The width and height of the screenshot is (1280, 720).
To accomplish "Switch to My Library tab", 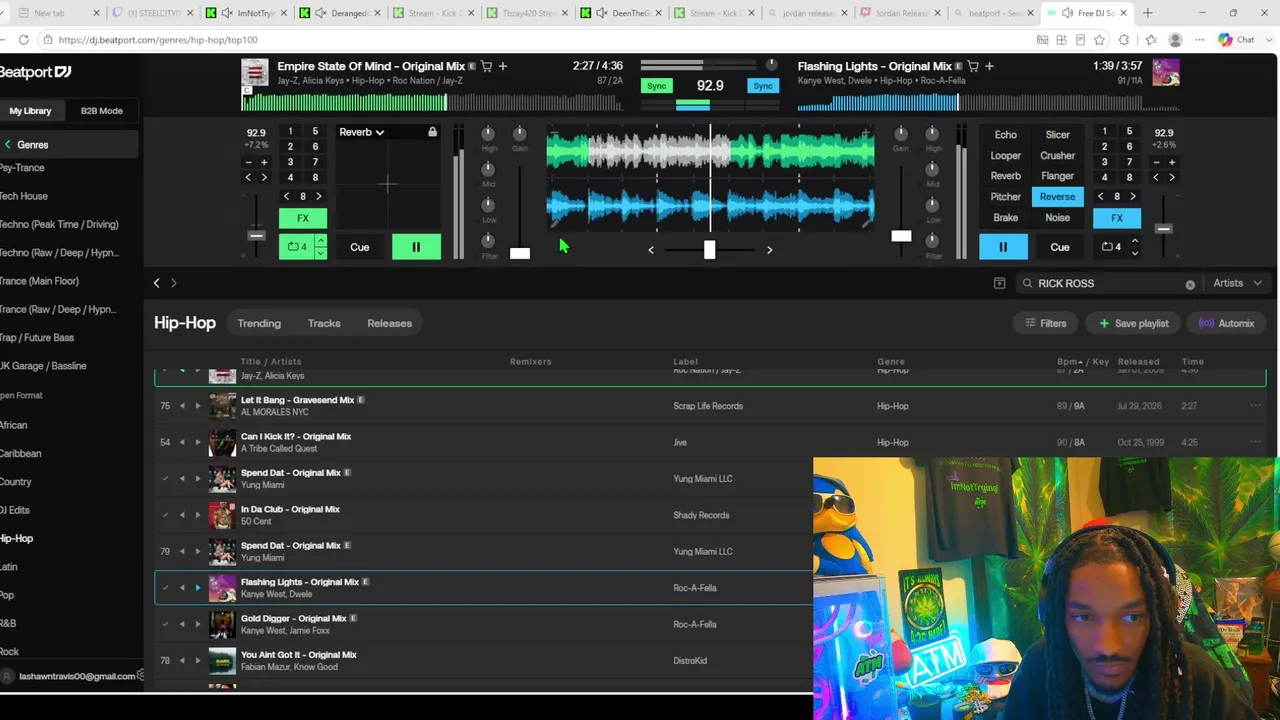I will pyautogui.click(x=30, y=111).
